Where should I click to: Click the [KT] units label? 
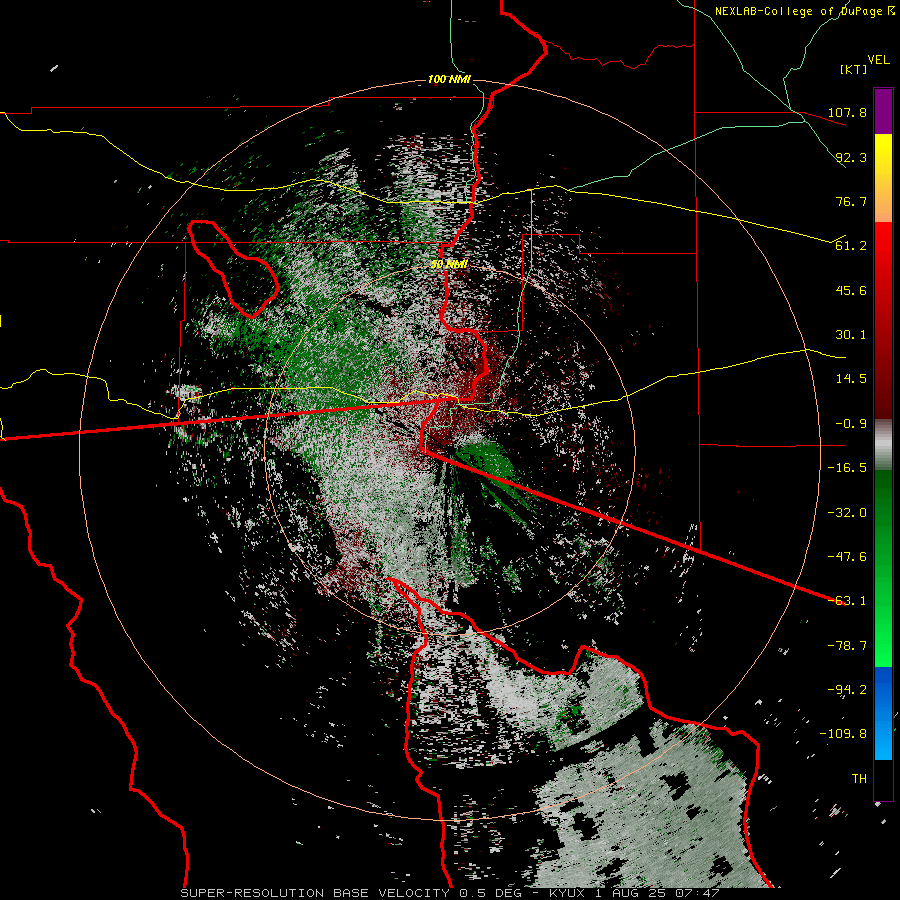854,69
